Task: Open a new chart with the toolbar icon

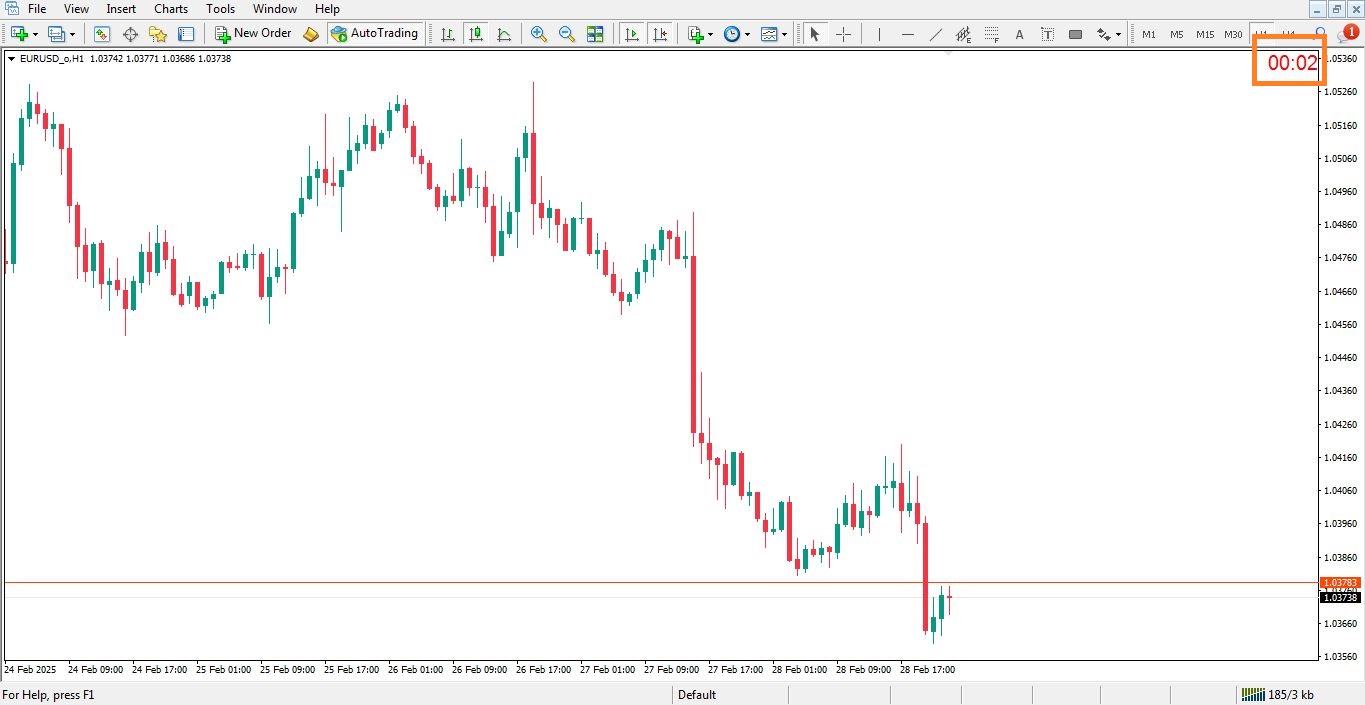Action: click(19, 34)
